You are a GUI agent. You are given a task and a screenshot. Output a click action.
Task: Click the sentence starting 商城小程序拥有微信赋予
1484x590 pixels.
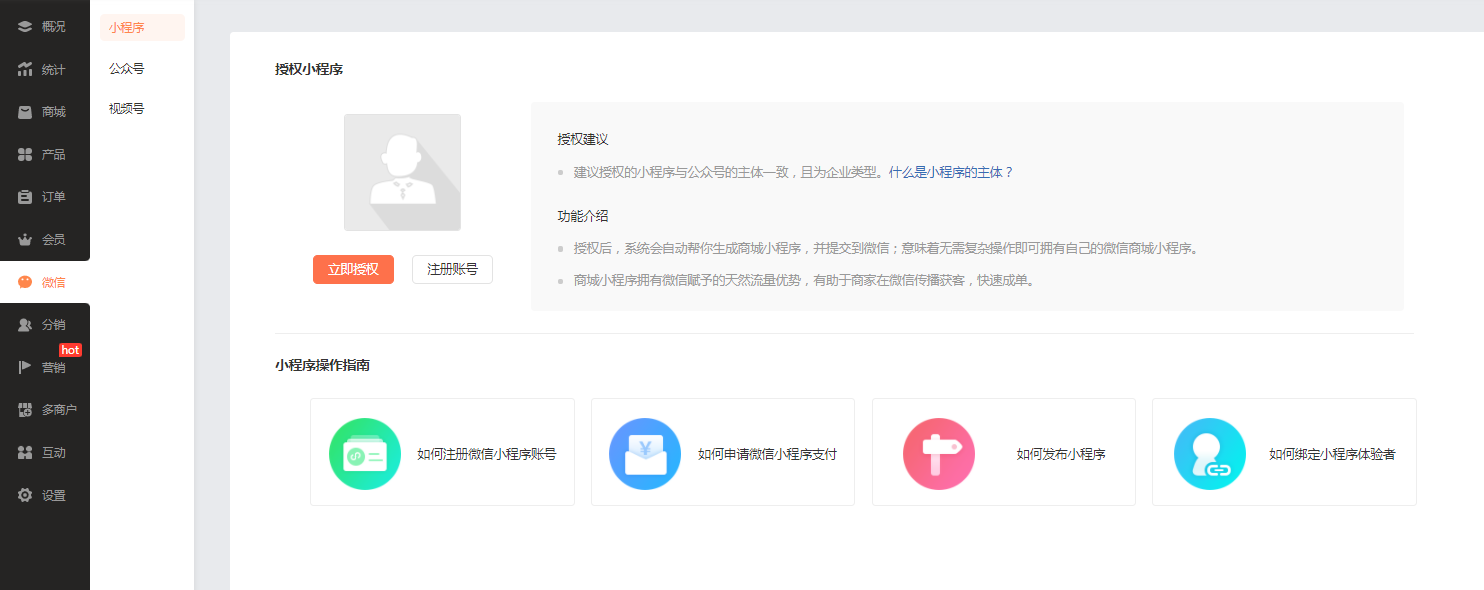(x=804, y=280)
